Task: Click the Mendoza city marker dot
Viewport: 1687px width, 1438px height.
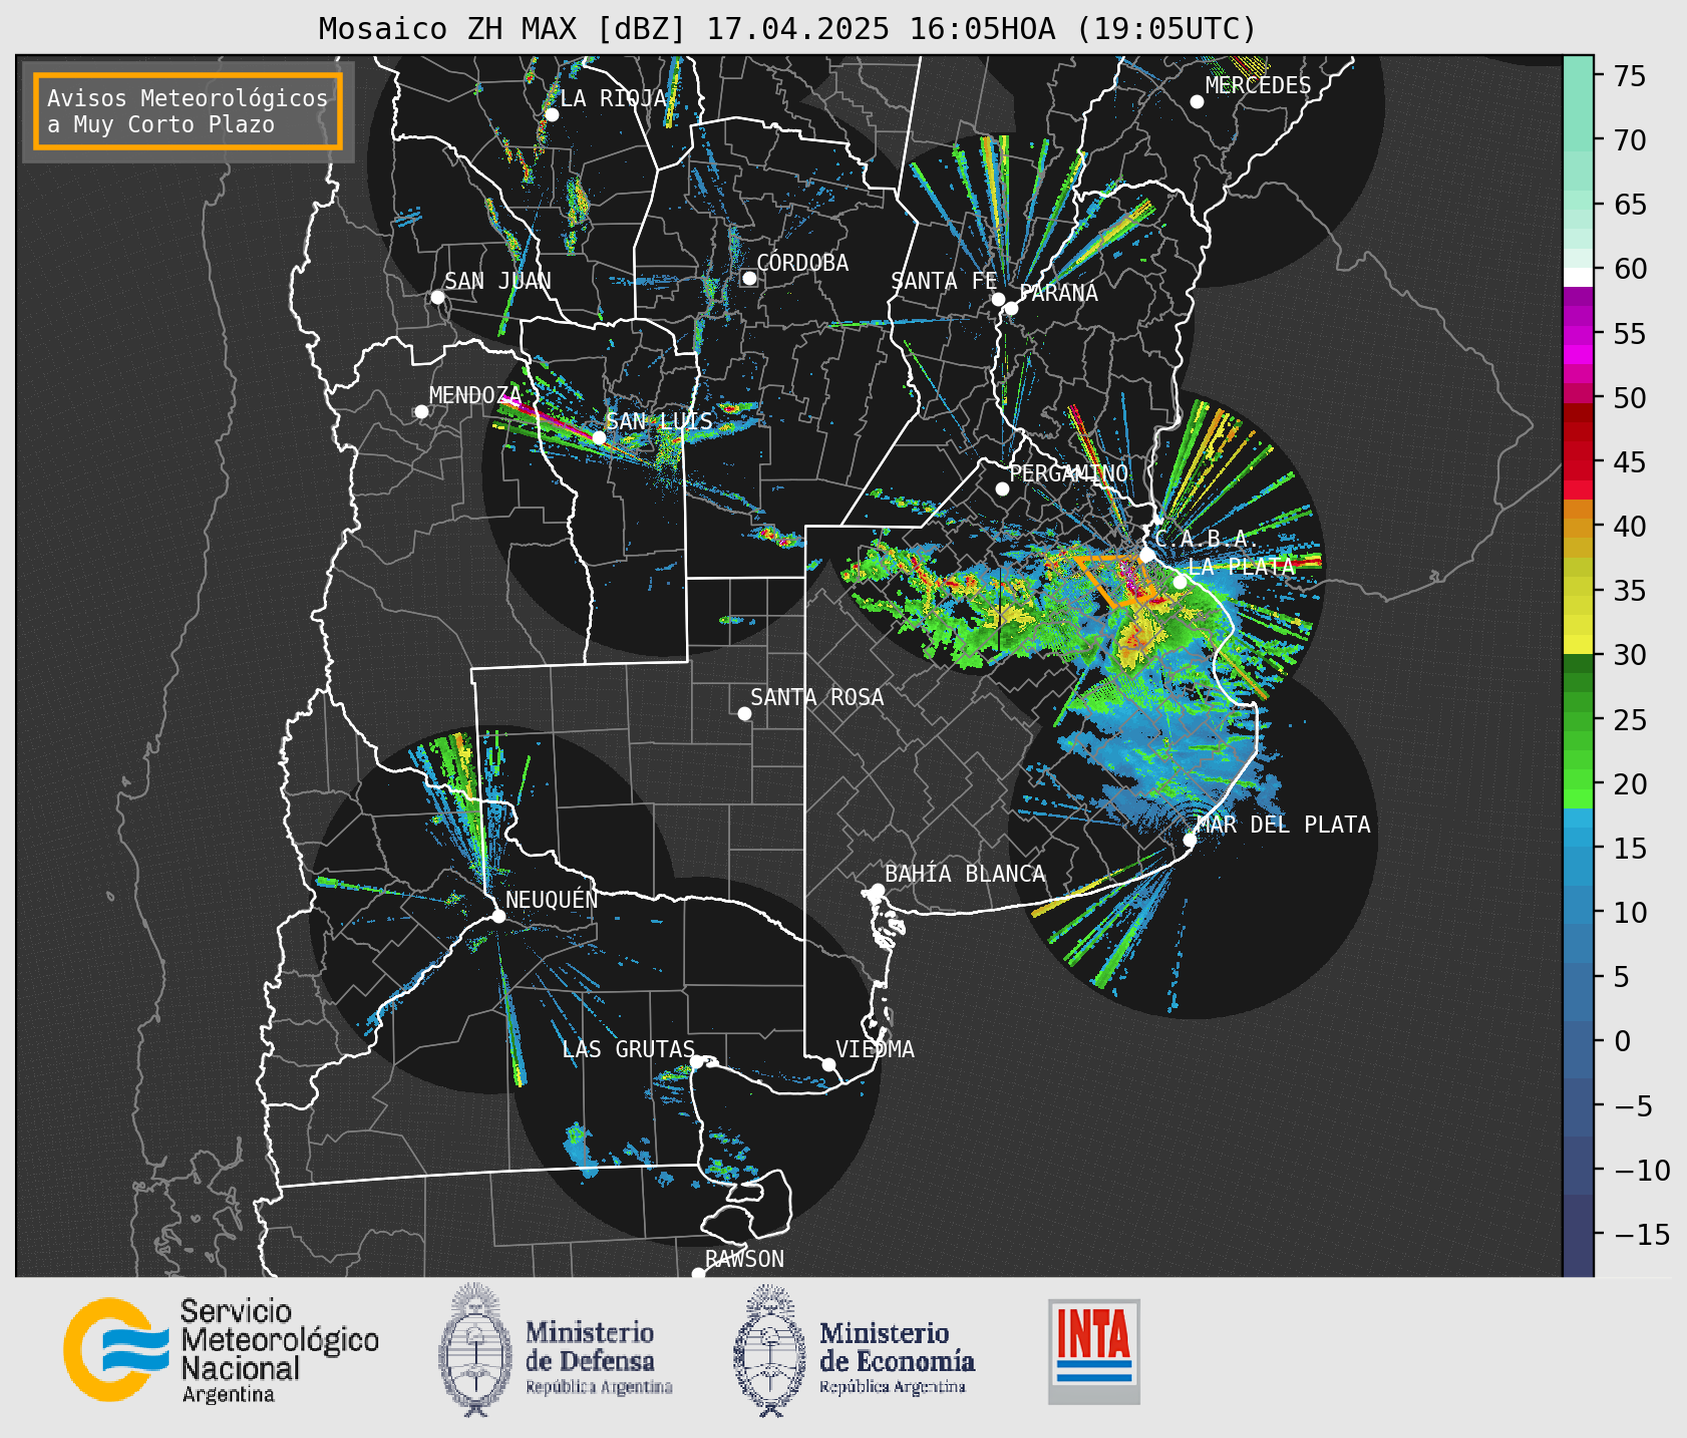Action: (421, 412)
